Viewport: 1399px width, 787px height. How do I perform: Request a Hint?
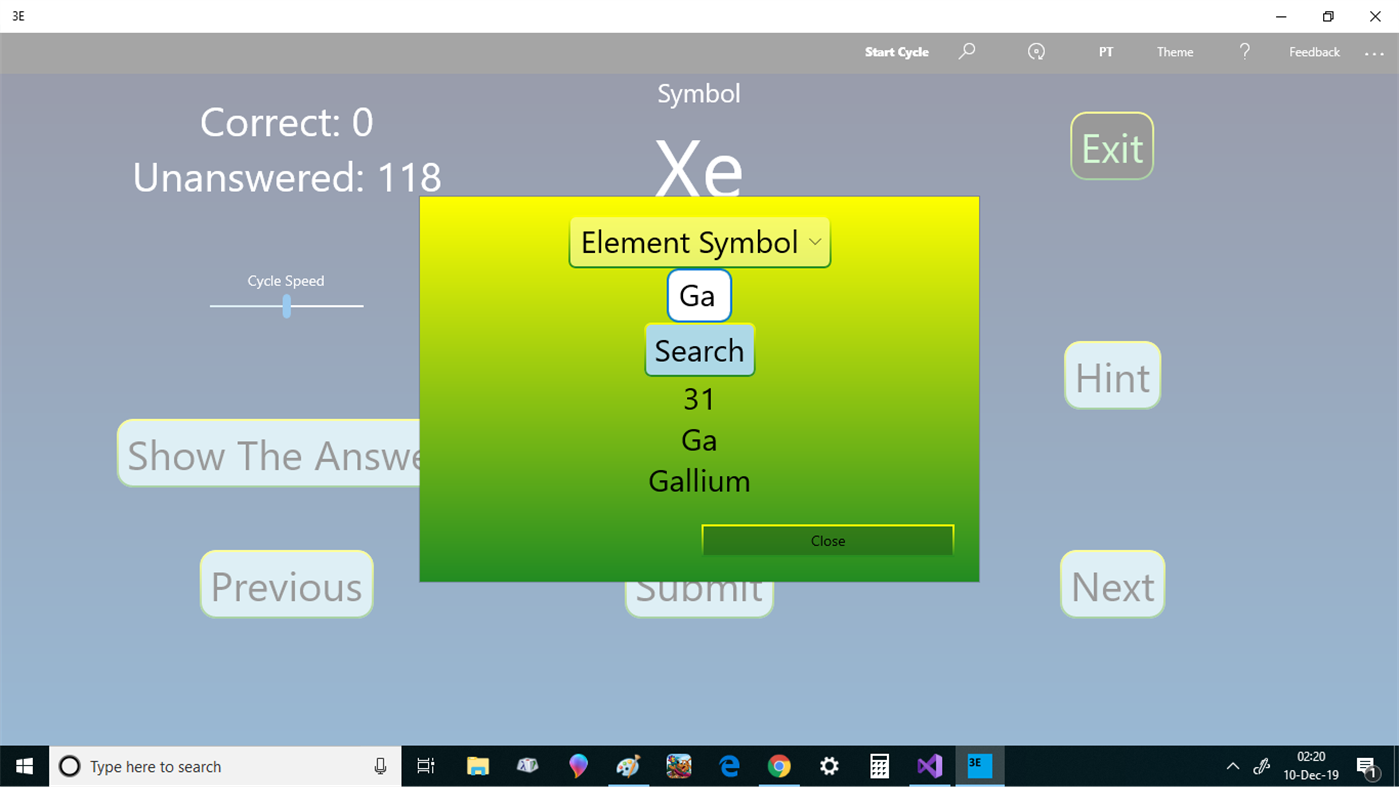(1111, 375)
